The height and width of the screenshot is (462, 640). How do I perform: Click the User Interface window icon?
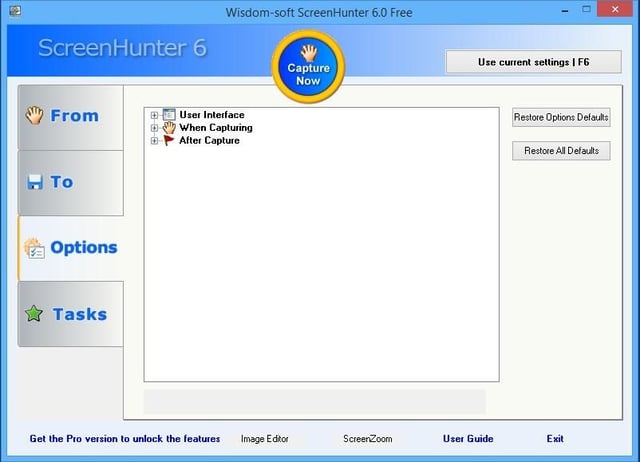point(169,115)
